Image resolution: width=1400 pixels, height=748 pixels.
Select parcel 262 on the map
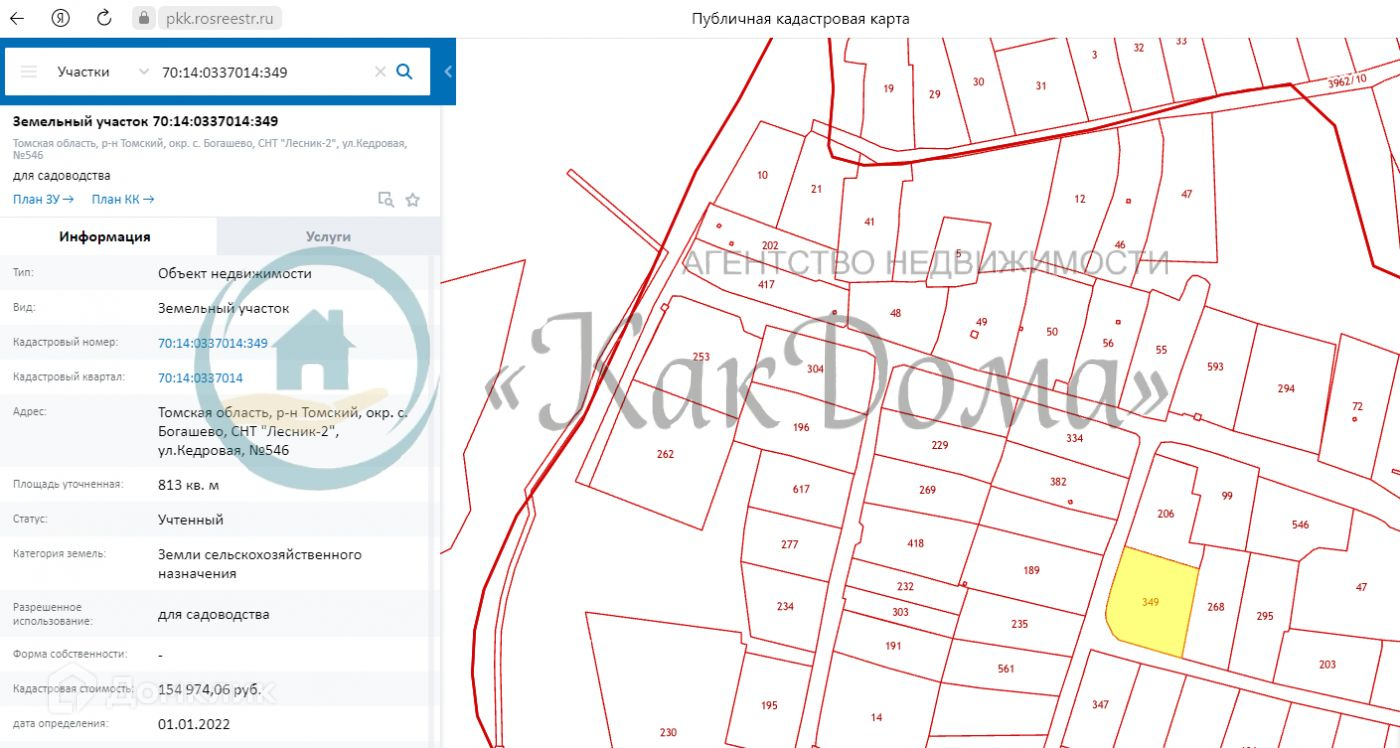click(665, 454)
